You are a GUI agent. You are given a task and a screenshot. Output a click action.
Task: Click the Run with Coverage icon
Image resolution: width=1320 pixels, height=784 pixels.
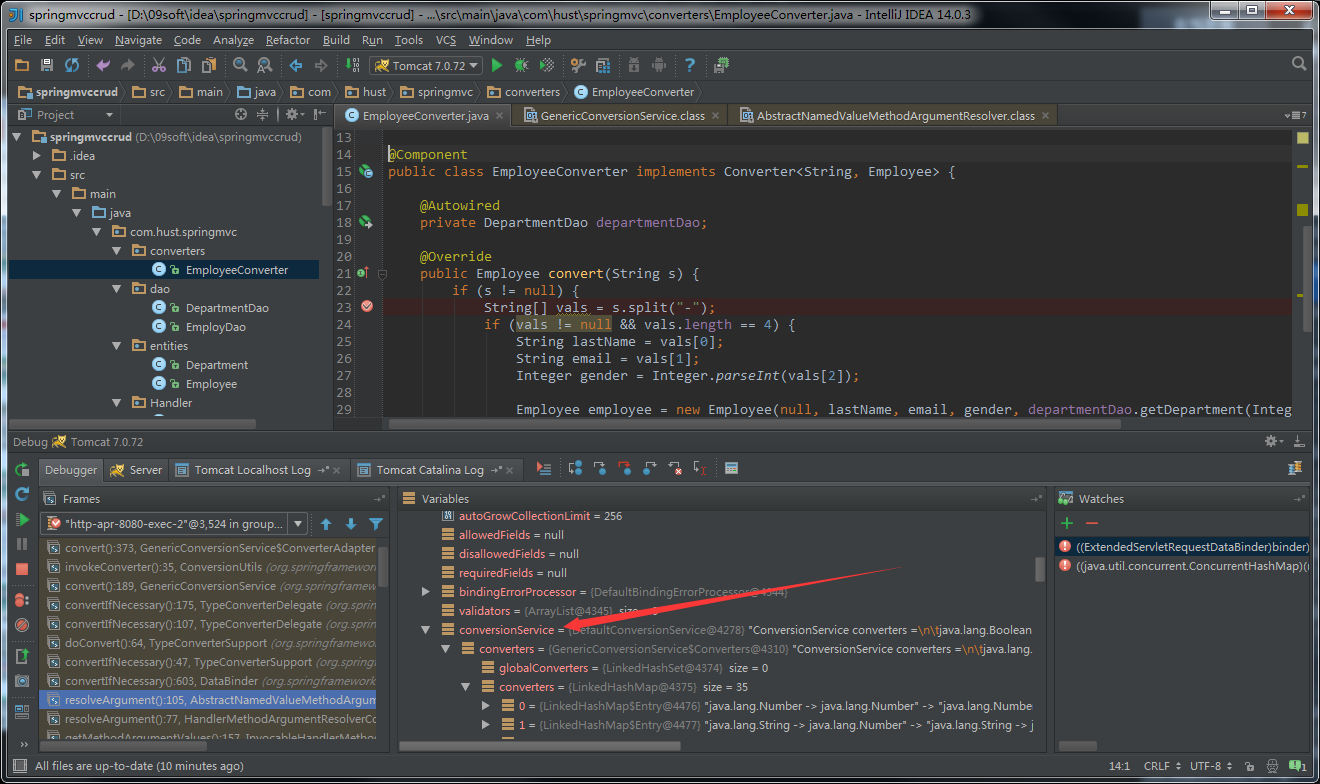tap(547, 65)
